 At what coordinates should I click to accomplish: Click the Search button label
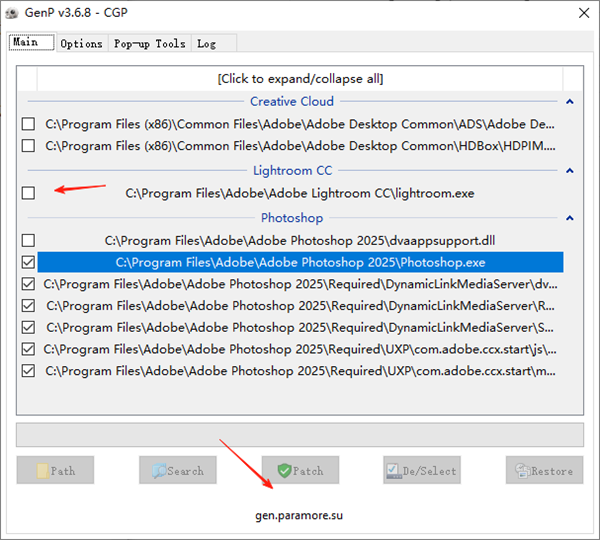click(186, 471)
